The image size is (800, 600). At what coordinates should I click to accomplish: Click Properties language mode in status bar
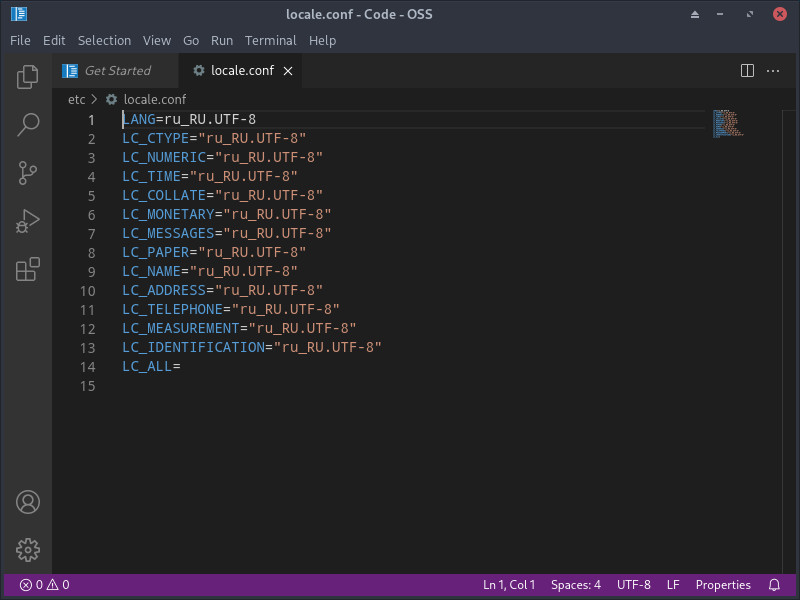pyautogui.click(x=723, y=584)
